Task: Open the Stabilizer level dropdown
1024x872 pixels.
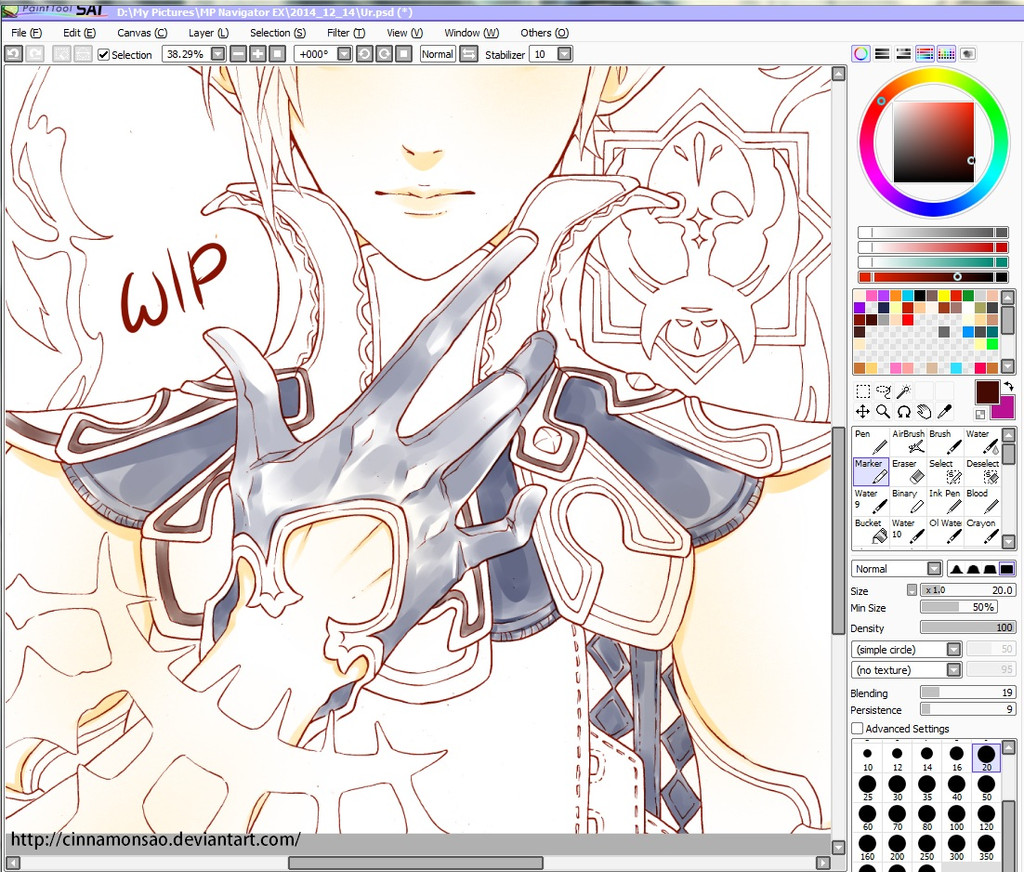Action: (x=565, y=54)
